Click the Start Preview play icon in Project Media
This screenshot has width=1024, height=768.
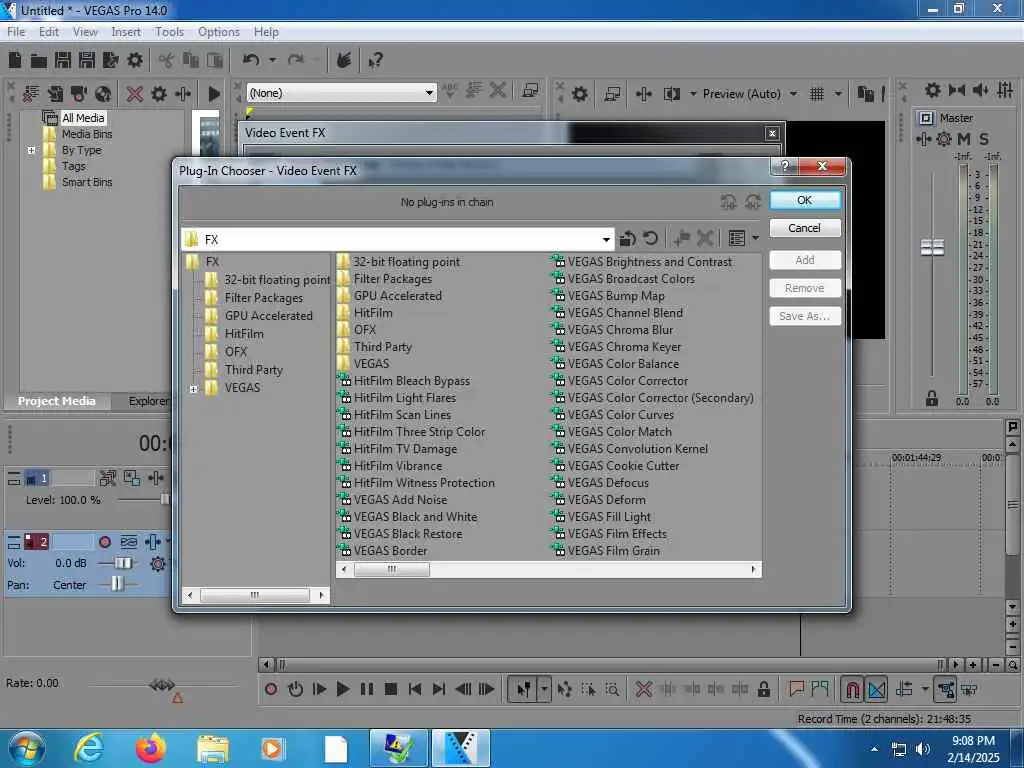coord(214,93)
